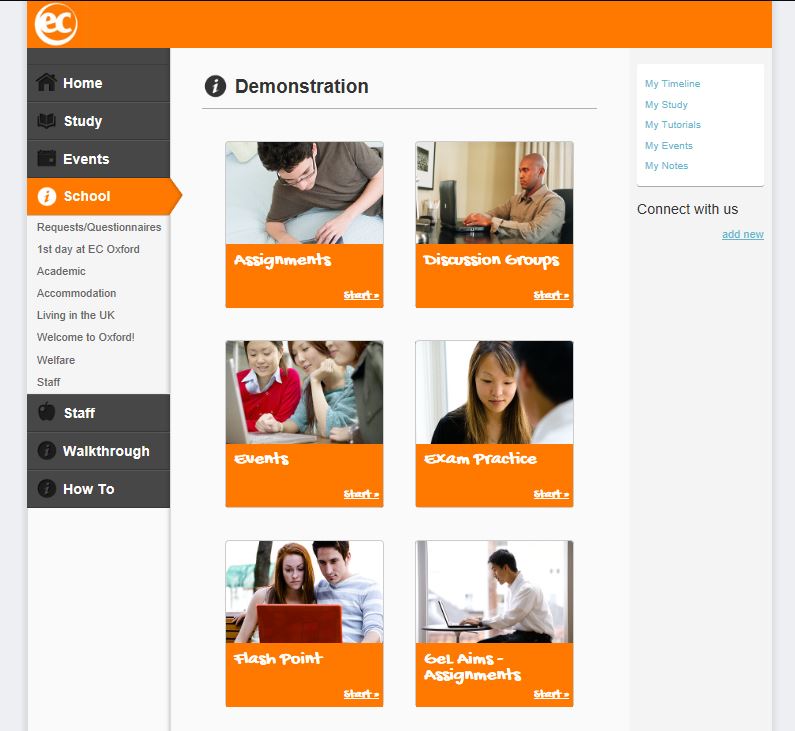Click the Events card photo of three students
The width and height of the screenshot is (795, 731).
coord(304,392)
